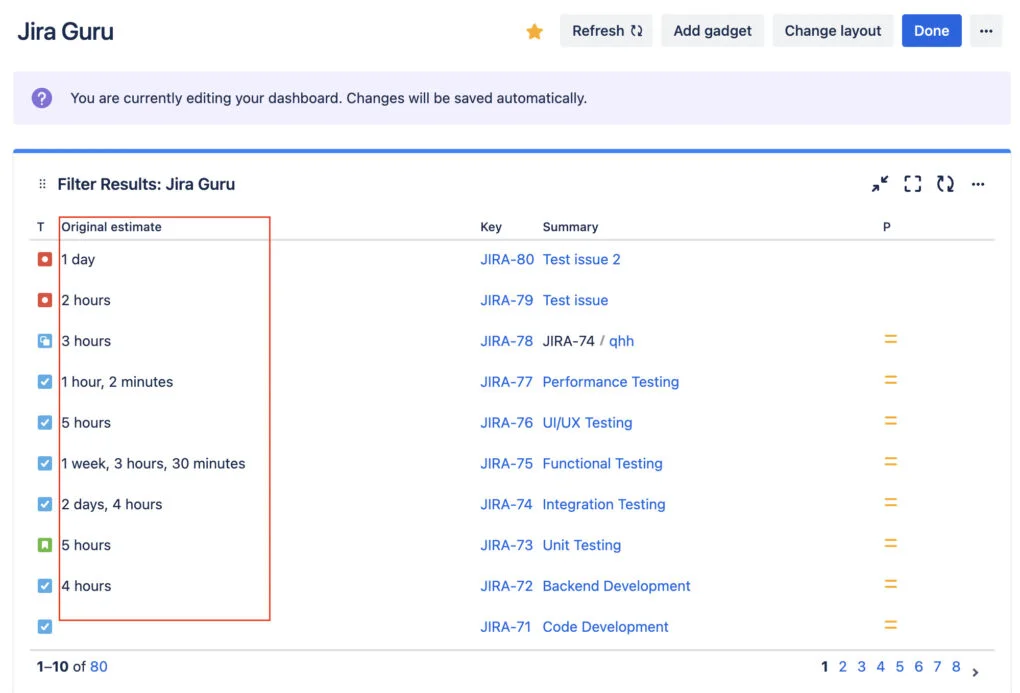The height and width of the screenshot is (693, 1020).
Task: Open the Backend Development summary link
Action: click(616, 586)
